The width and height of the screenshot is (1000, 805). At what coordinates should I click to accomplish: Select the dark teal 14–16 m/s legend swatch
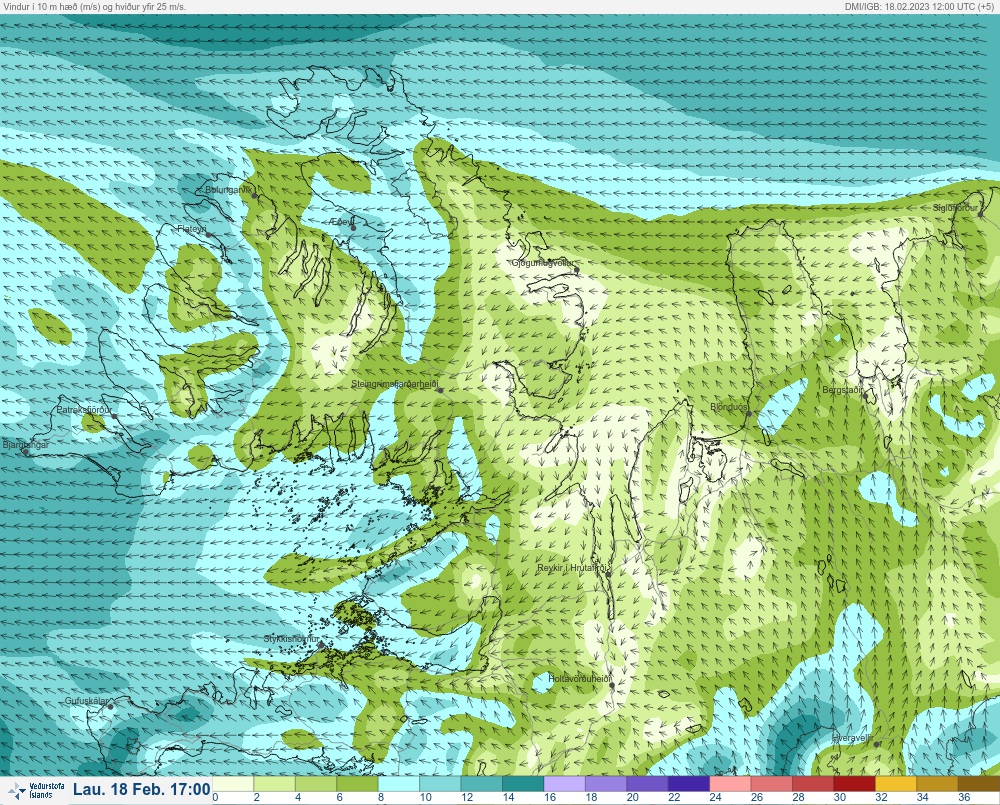pos(523,783)
